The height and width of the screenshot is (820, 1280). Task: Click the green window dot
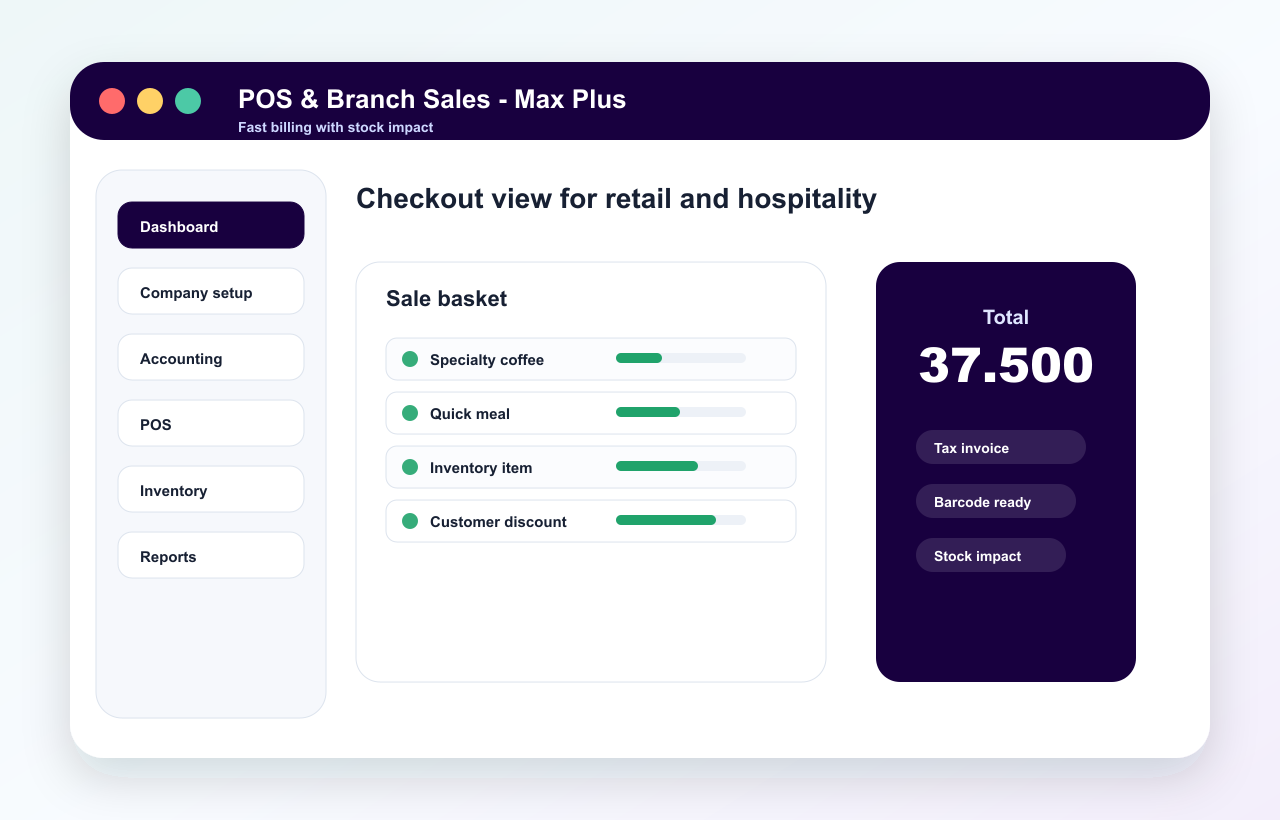coord(188,101)
